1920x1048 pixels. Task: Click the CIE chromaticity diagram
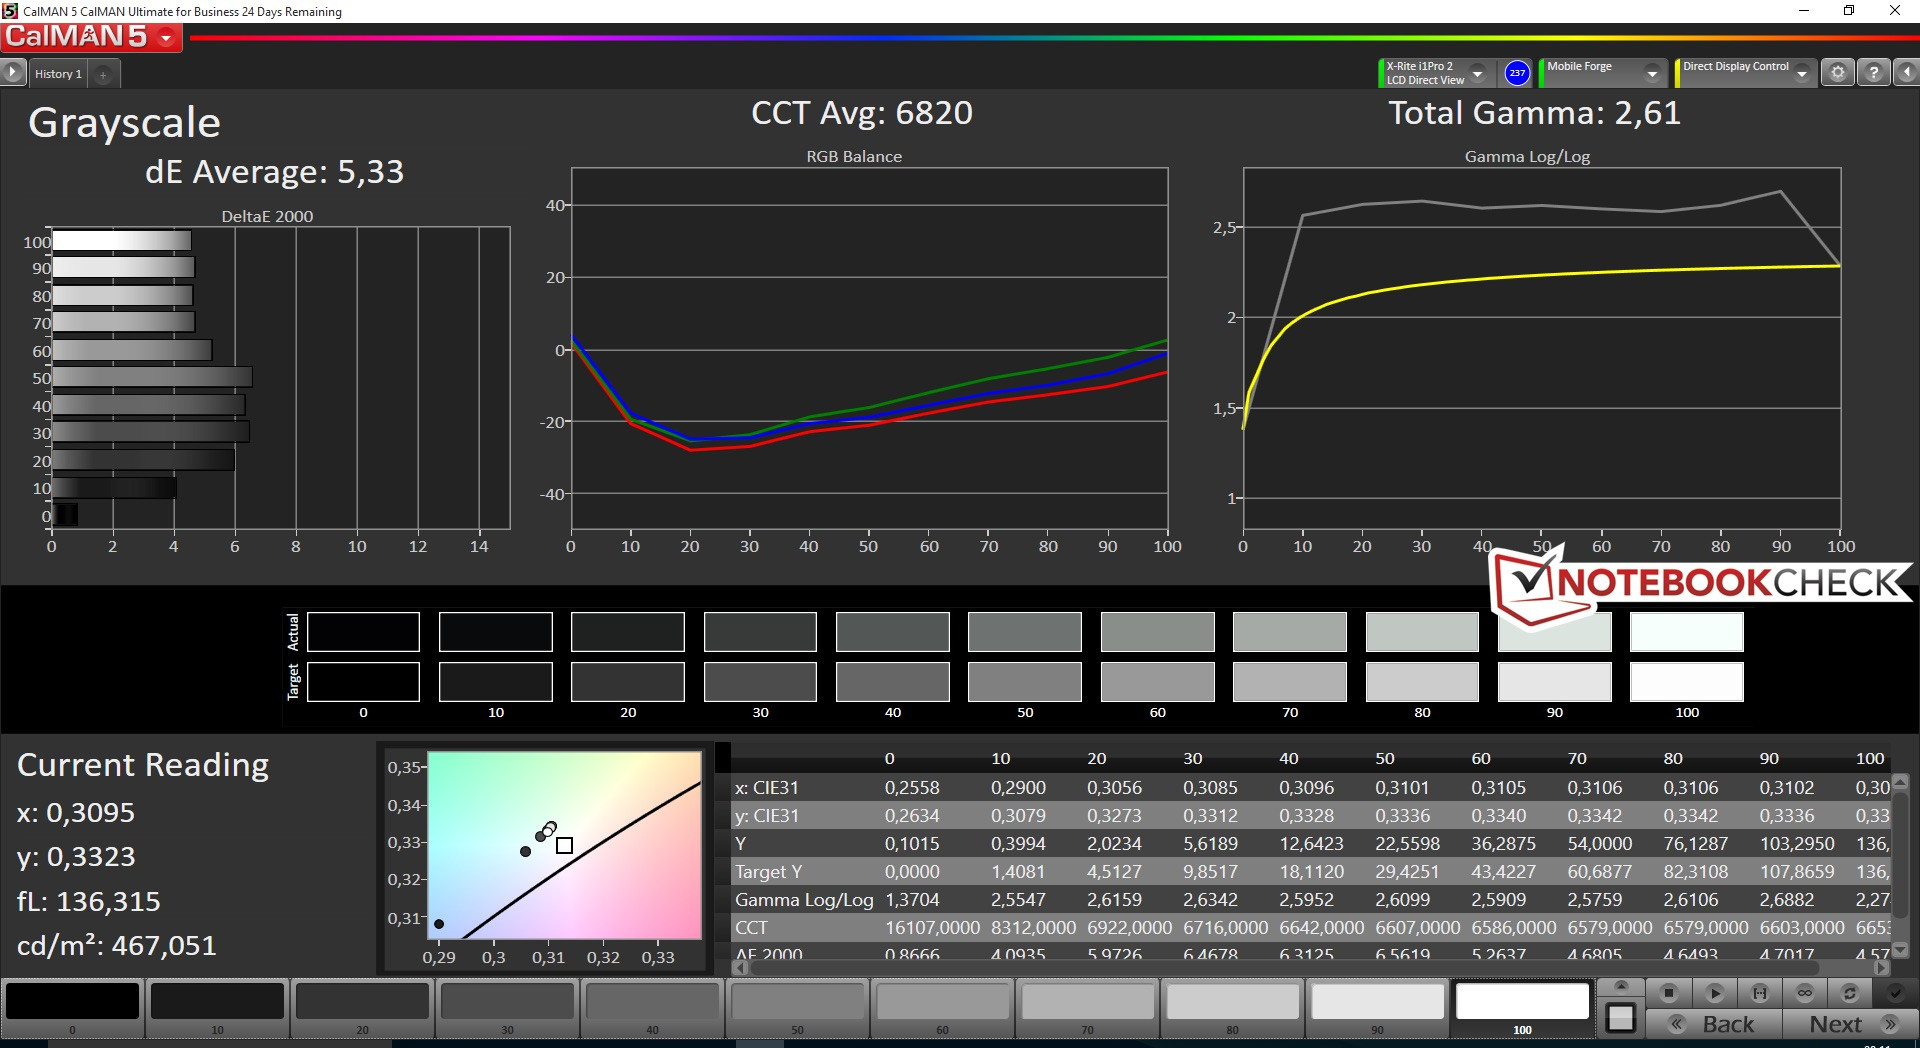click(x=565, y=844)
